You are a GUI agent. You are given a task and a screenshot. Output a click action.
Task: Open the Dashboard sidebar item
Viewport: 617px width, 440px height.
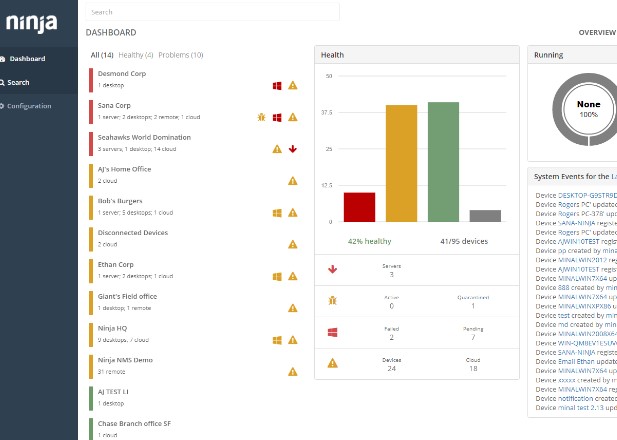[x=27, y=59]
